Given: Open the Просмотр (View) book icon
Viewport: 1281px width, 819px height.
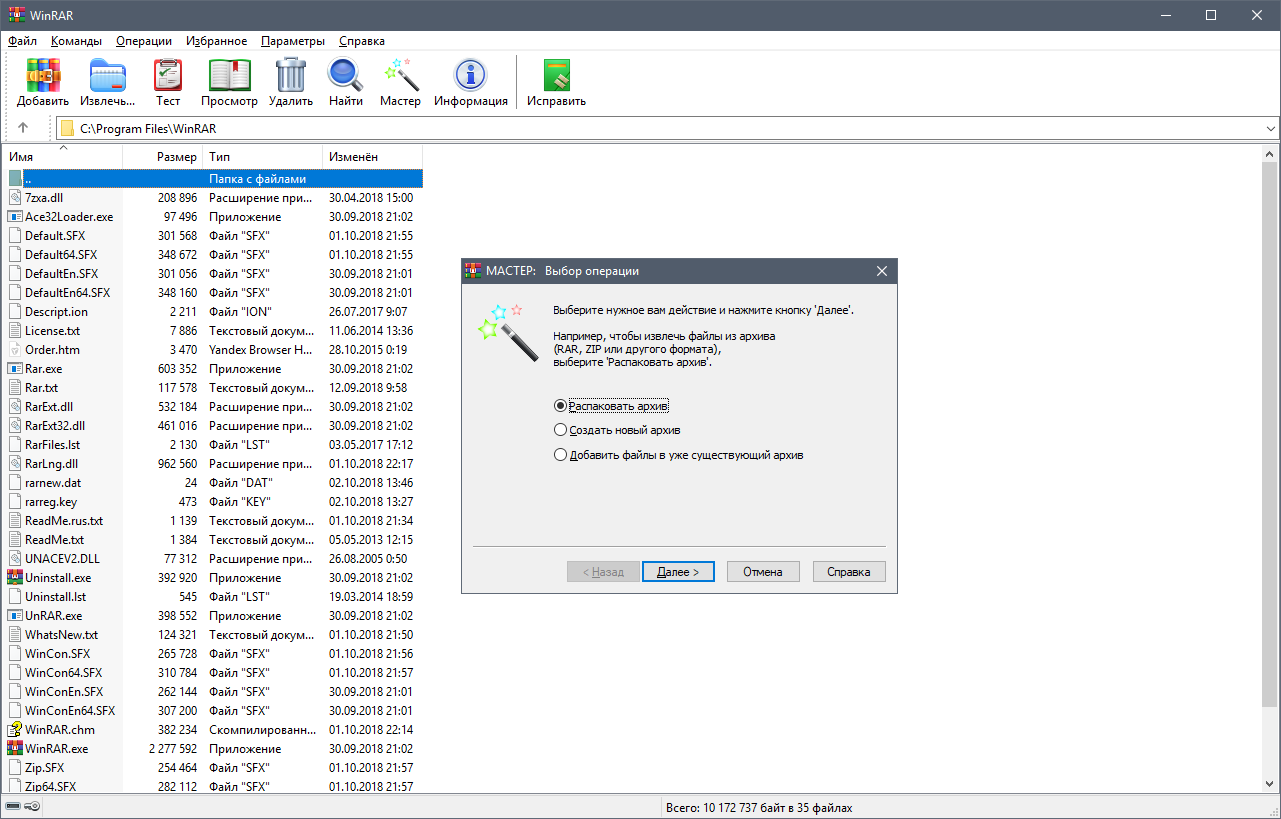Looking at the screenshot, I should (229, 76).
